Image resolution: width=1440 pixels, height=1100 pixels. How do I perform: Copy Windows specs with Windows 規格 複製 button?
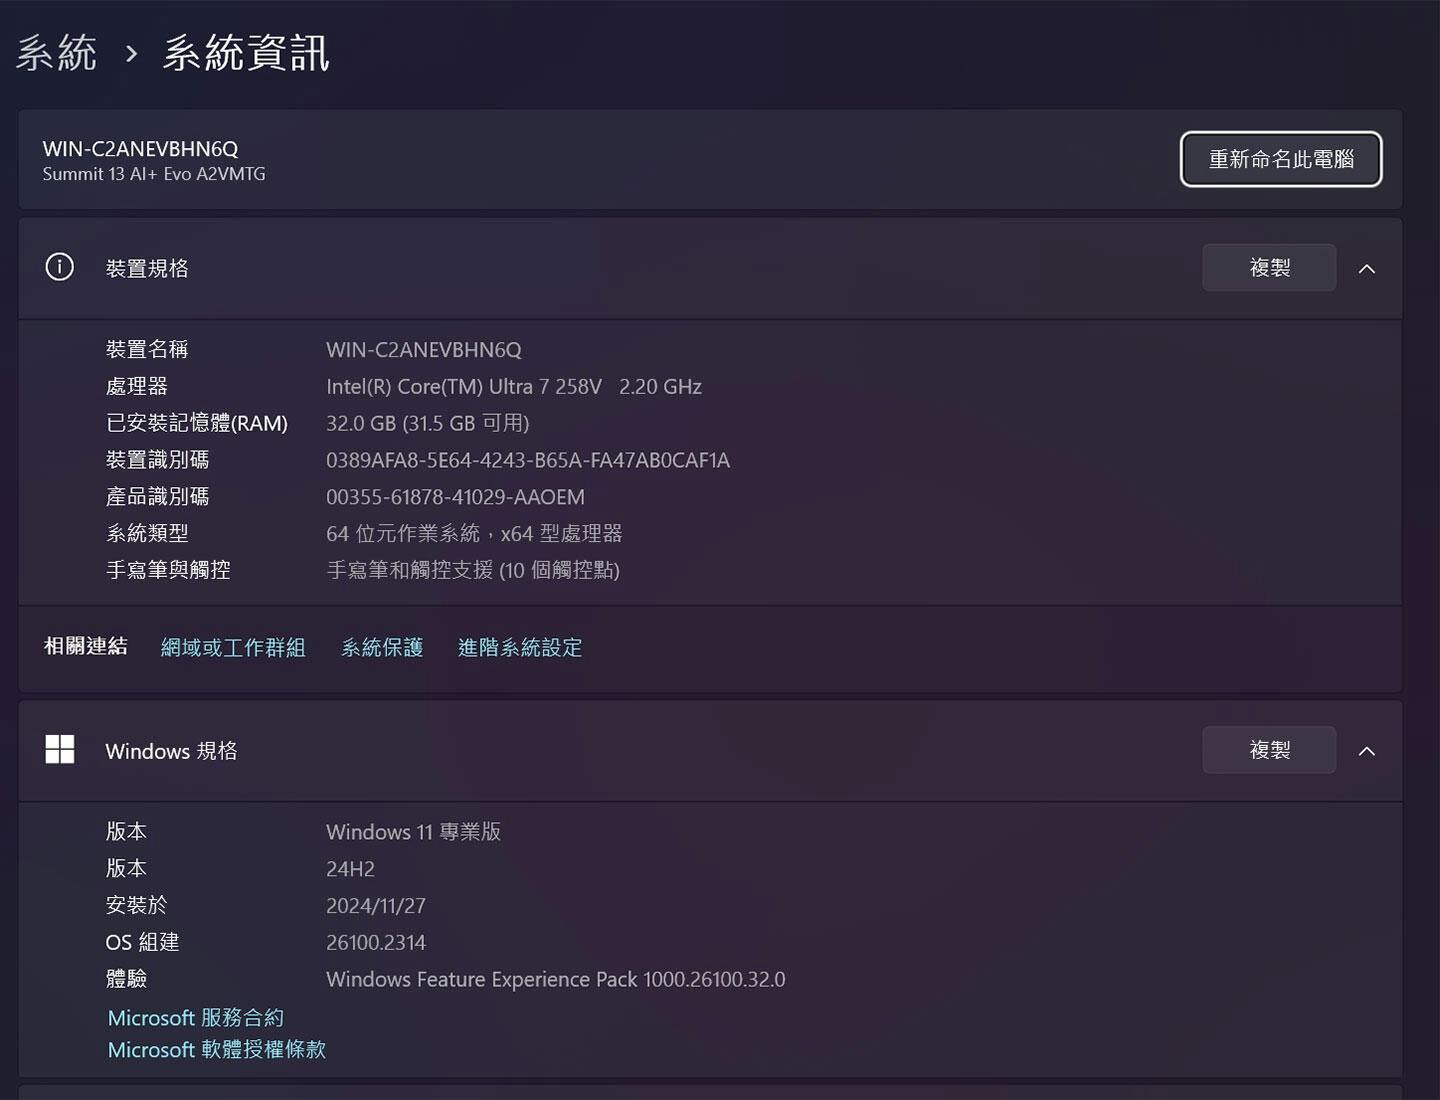pyautogui.click(x=1269, y=750)
